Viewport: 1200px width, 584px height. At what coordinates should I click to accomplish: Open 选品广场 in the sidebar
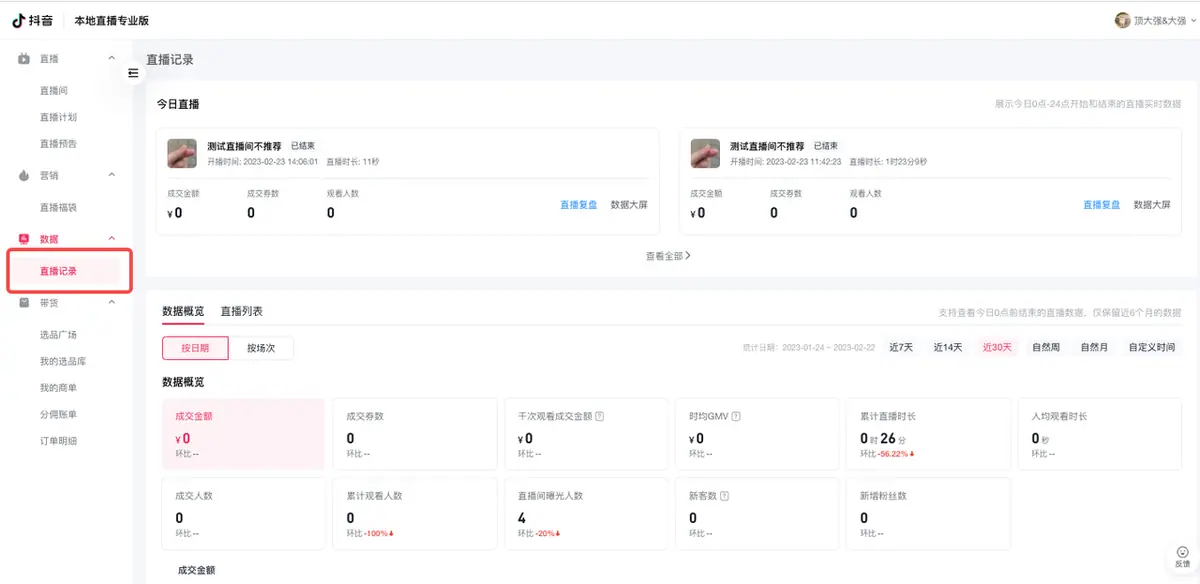58,335
